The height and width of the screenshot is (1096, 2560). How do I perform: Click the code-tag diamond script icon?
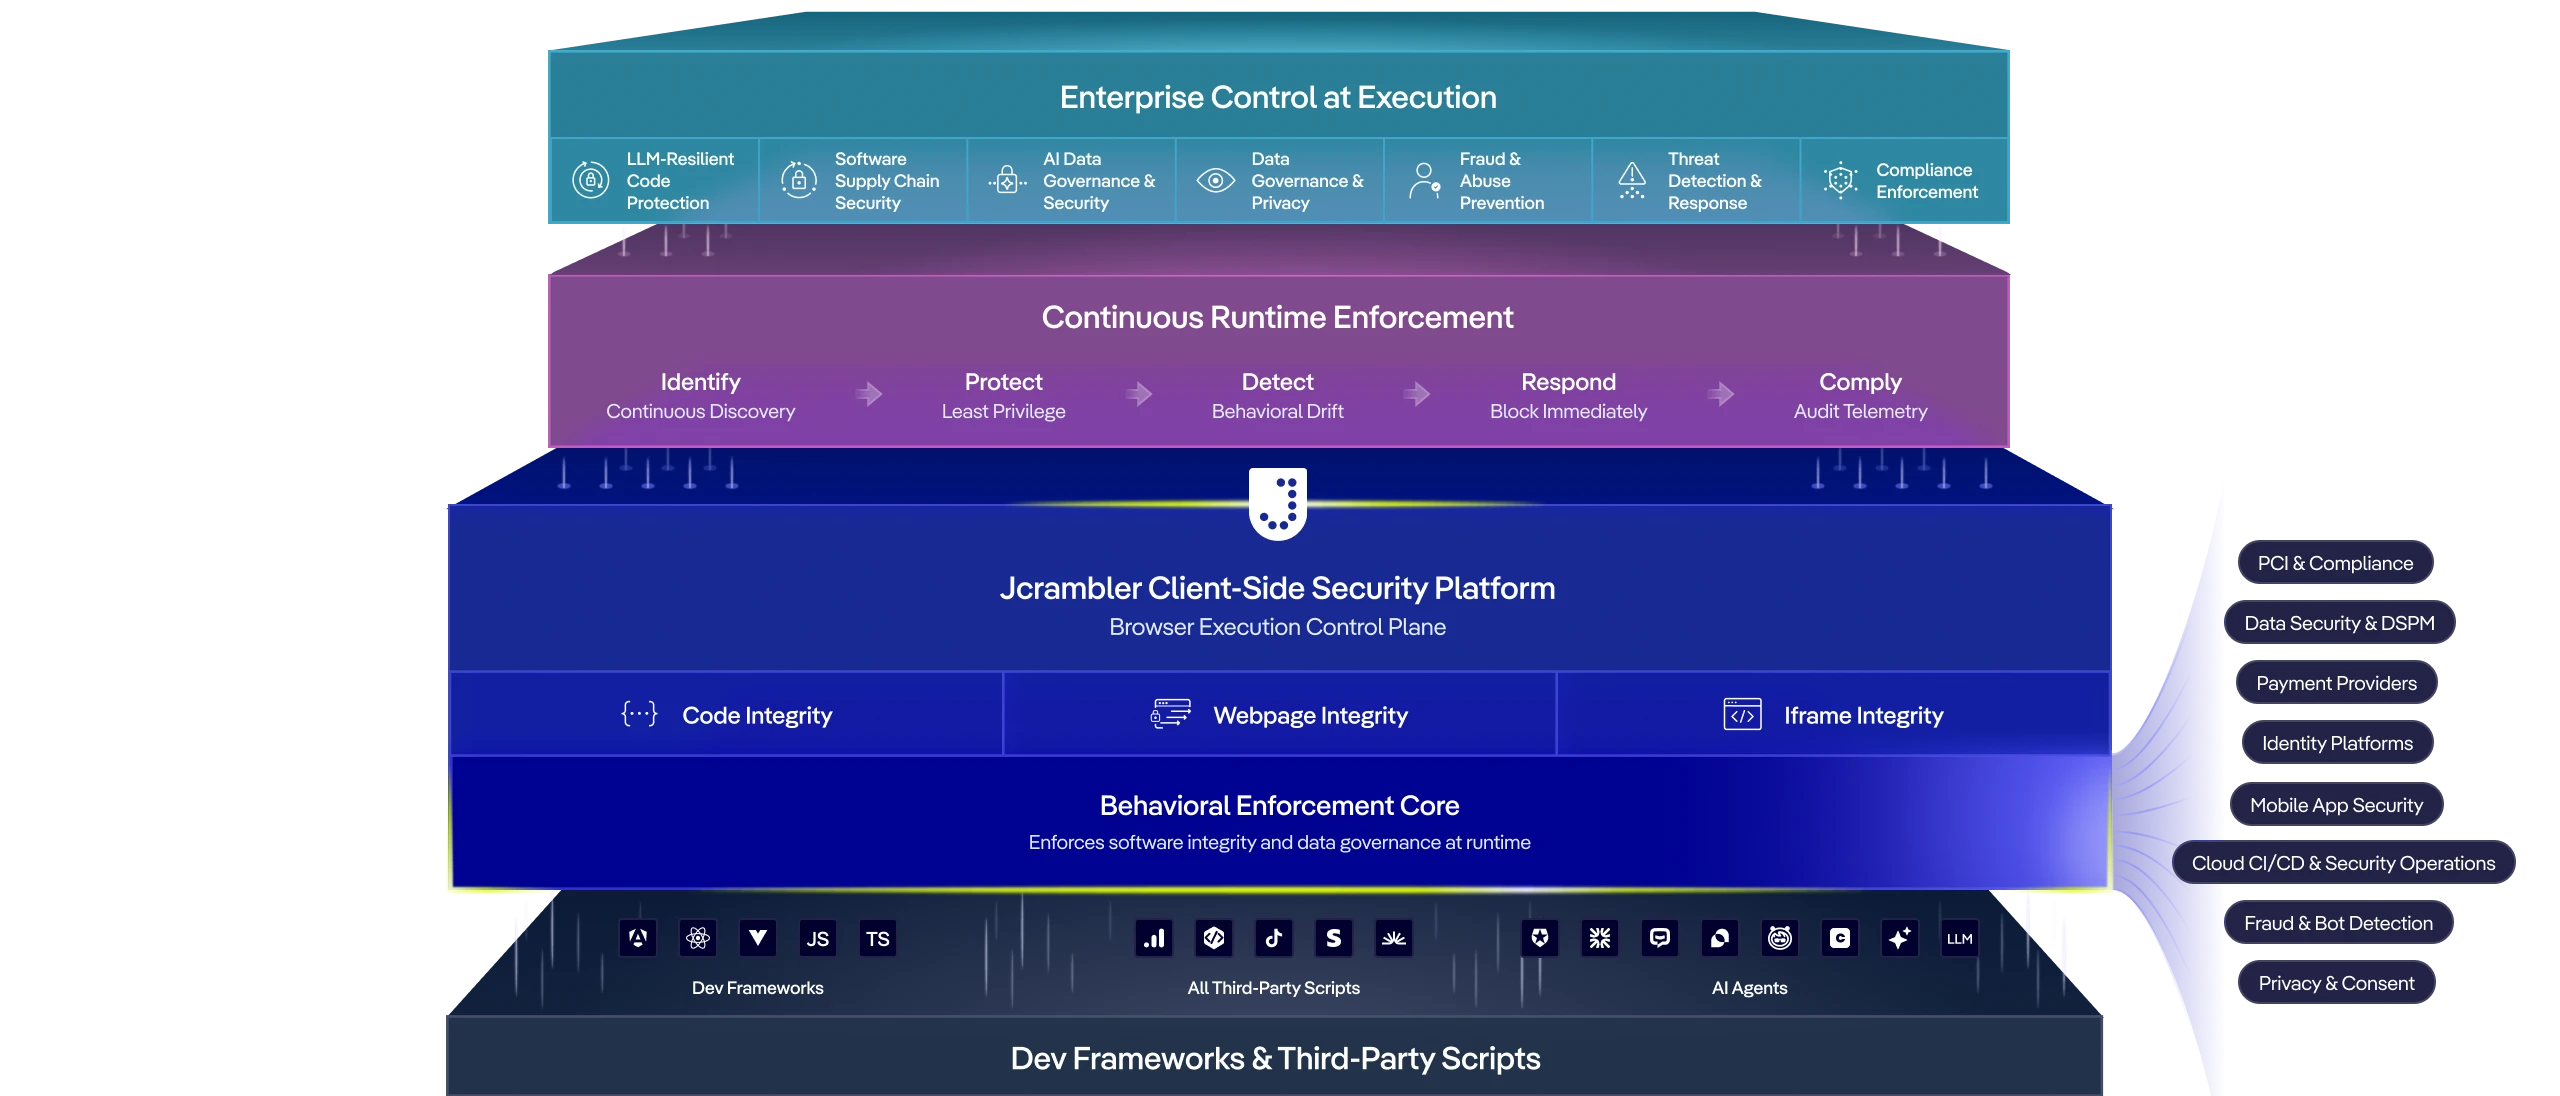click(1214, 938)
